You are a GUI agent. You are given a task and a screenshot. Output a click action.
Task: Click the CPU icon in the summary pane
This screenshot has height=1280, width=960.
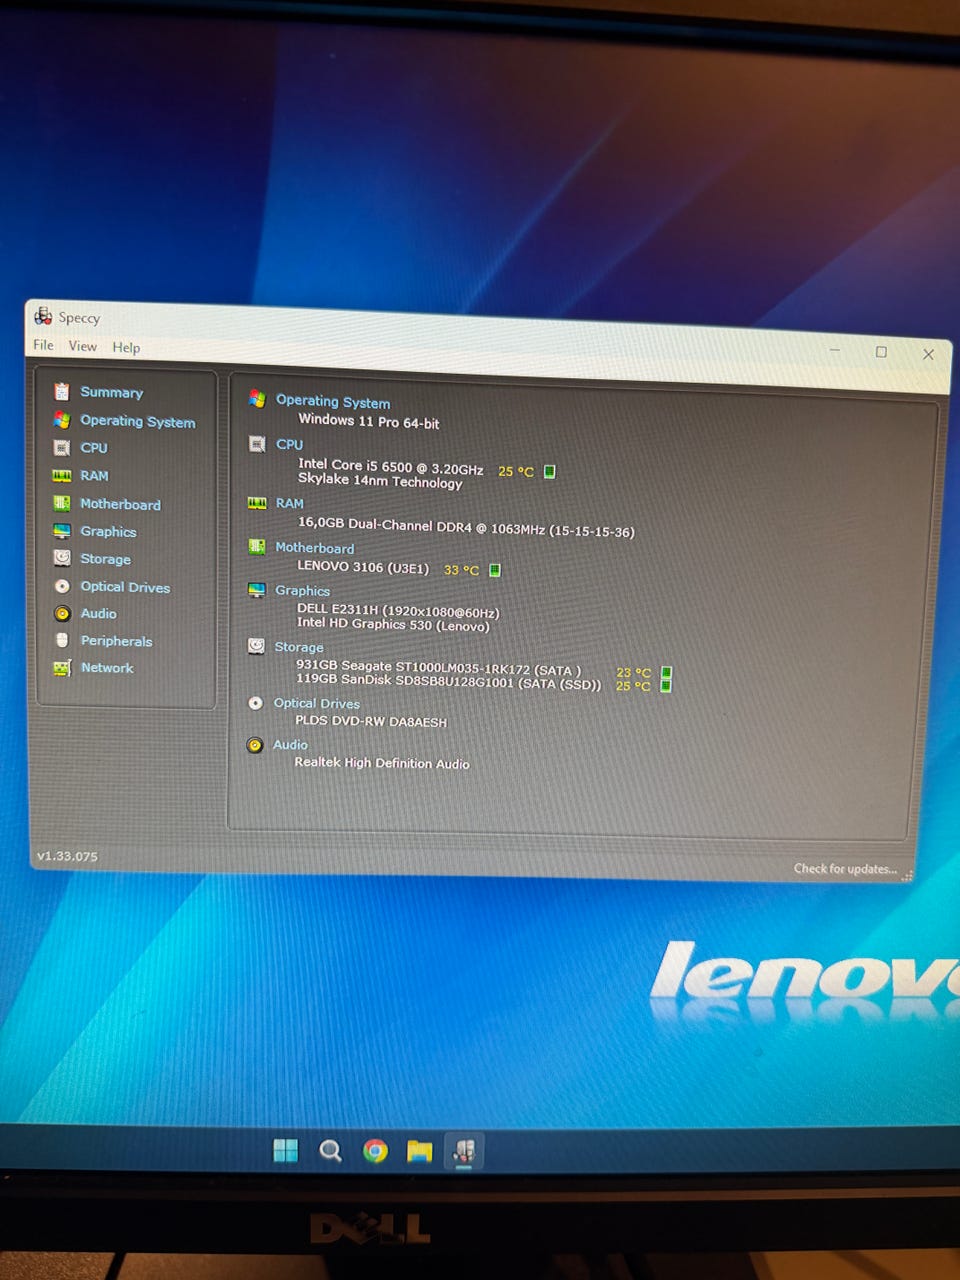(257, 443)
